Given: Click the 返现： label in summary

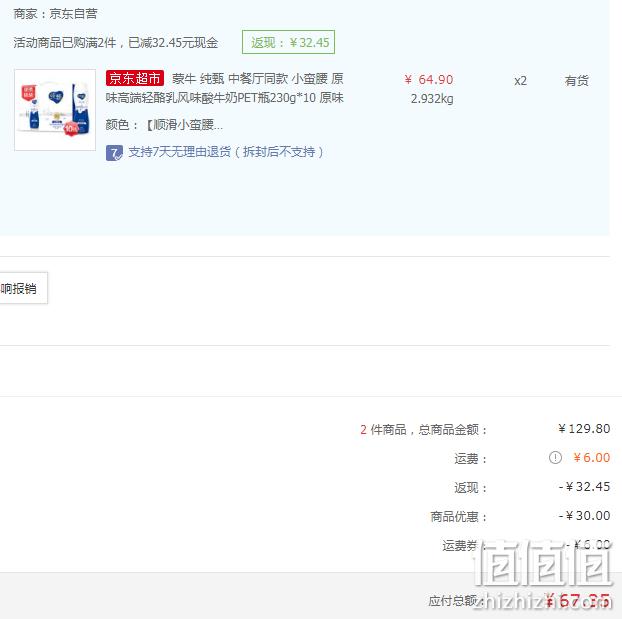Looking at the screenshot, I should (470, 488).
